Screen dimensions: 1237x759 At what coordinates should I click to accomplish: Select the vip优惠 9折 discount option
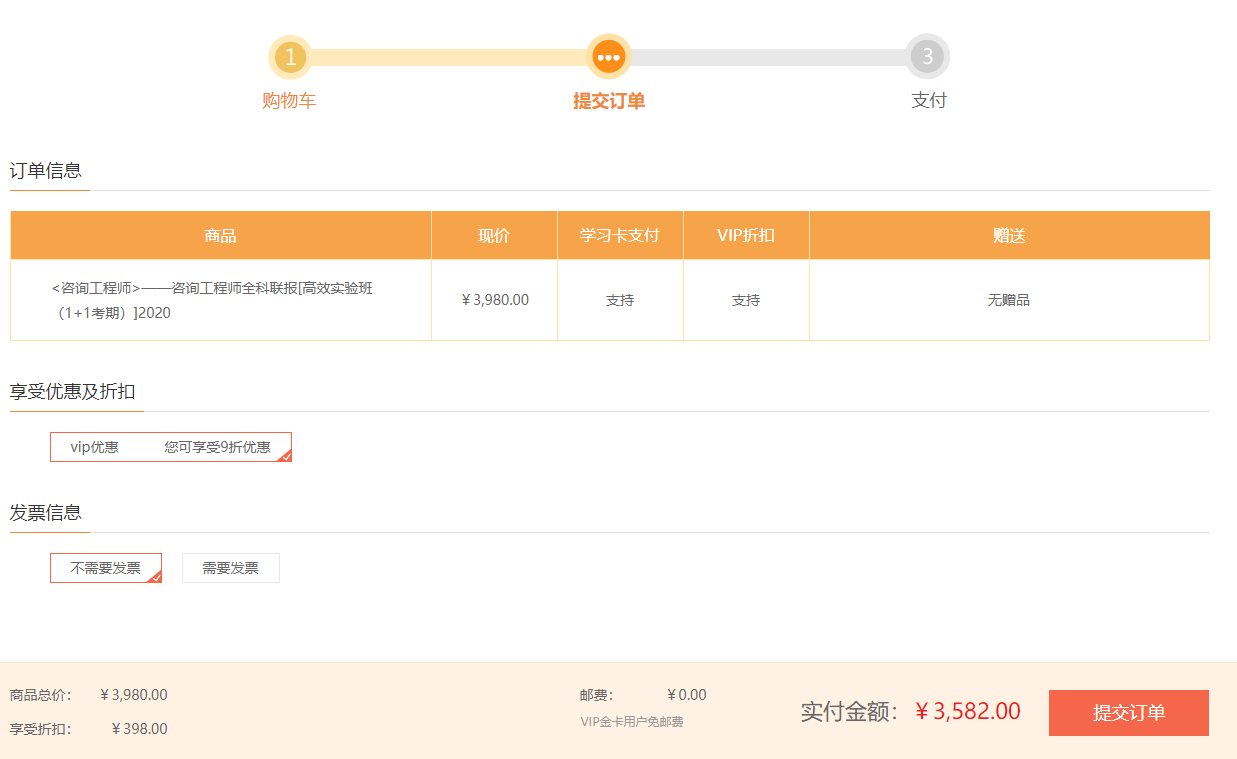pyautogui.click(x=170, y=446)
